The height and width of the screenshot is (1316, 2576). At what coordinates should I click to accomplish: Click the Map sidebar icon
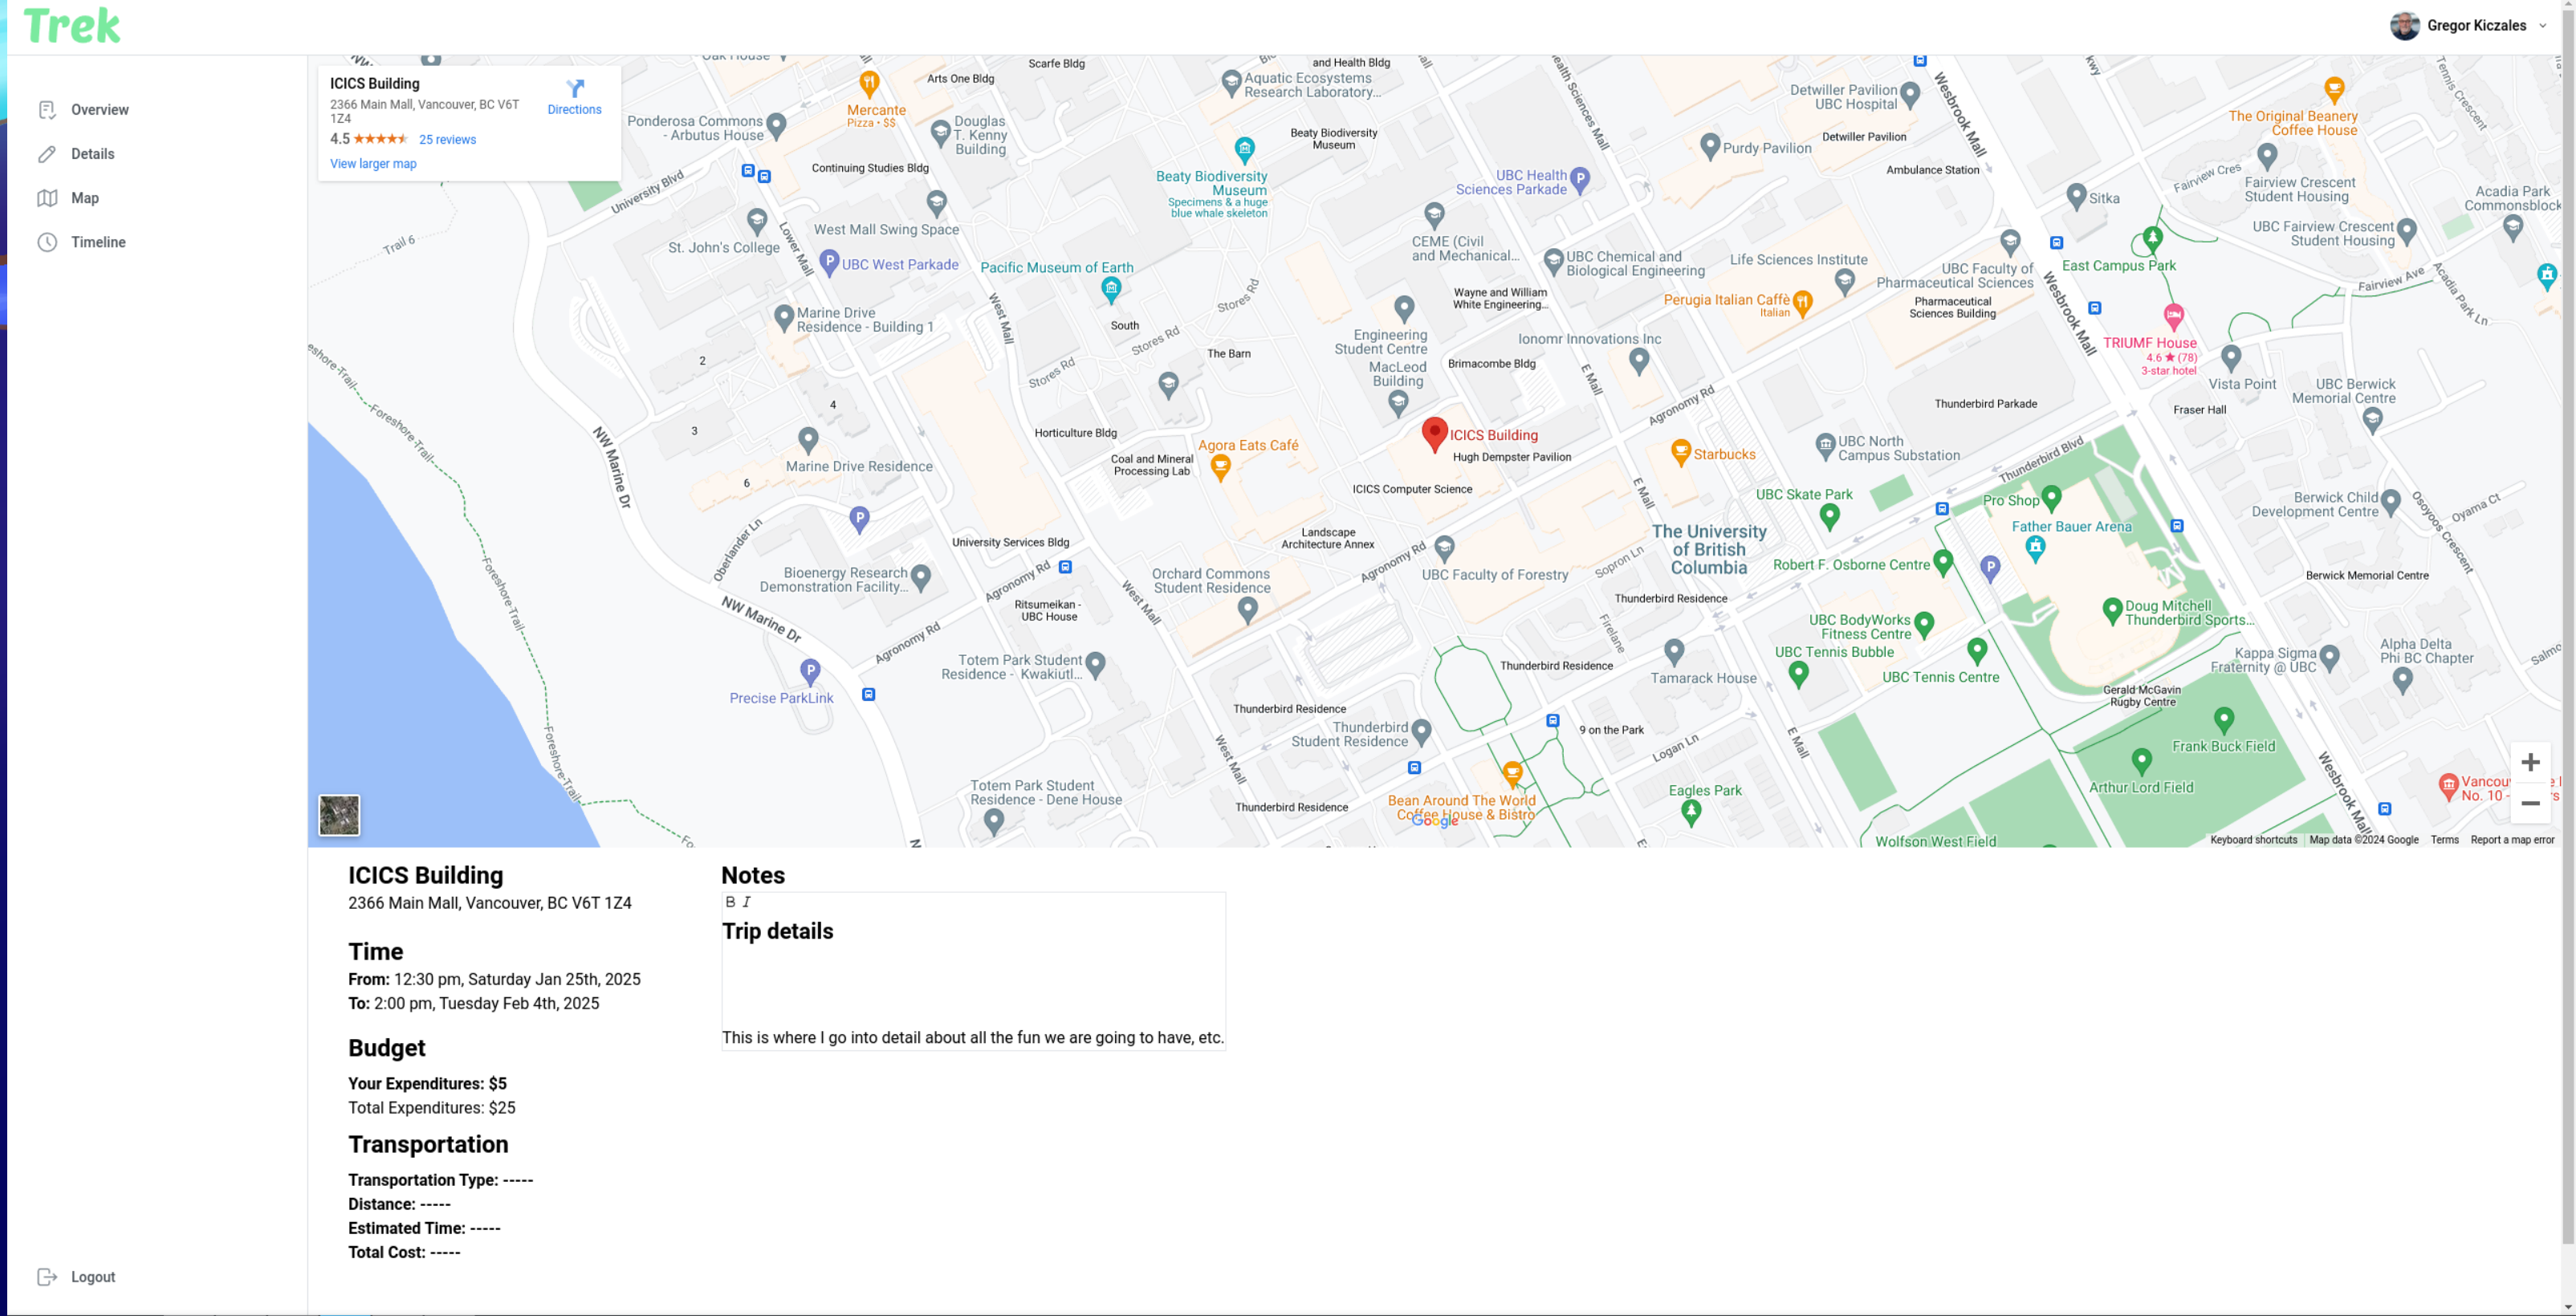point(47,198)
